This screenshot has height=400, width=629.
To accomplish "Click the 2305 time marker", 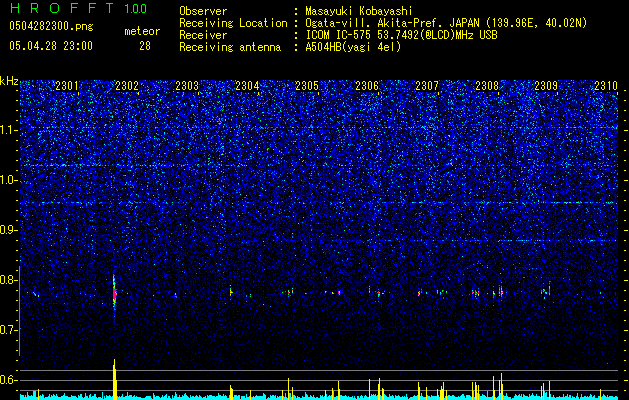I will [x=307, y=86].
